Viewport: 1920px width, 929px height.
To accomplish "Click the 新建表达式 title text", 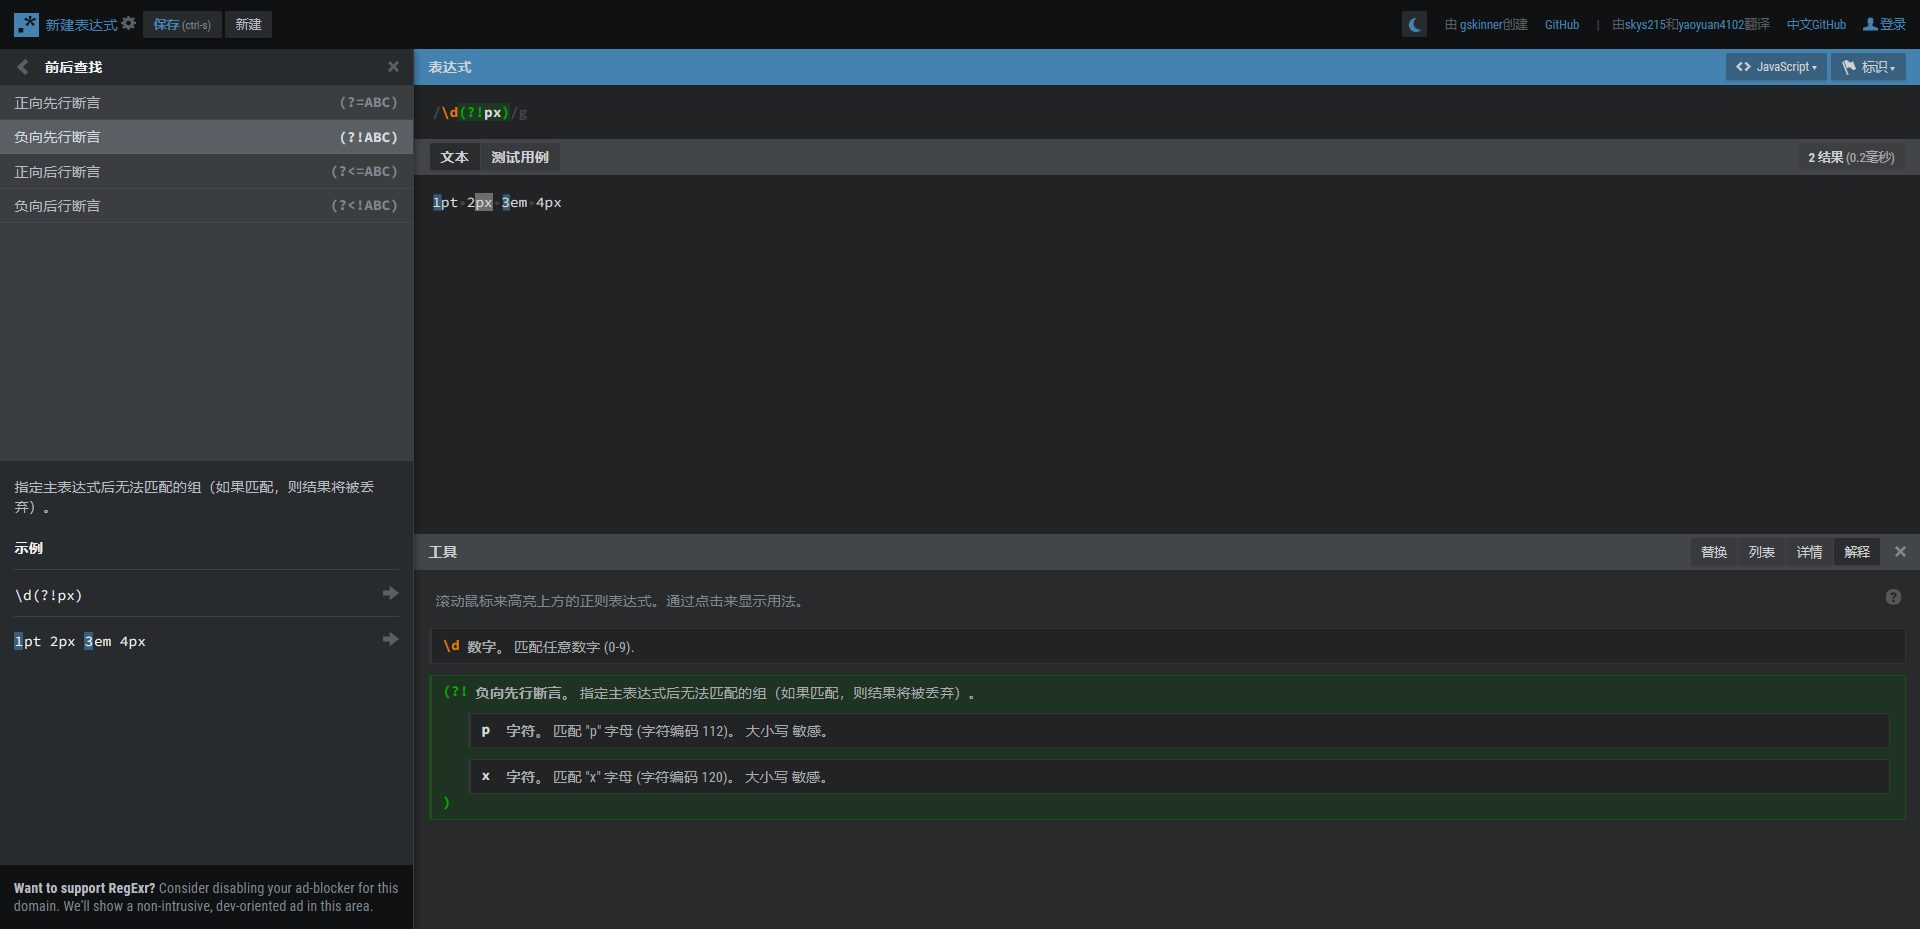I will (81, 24).
